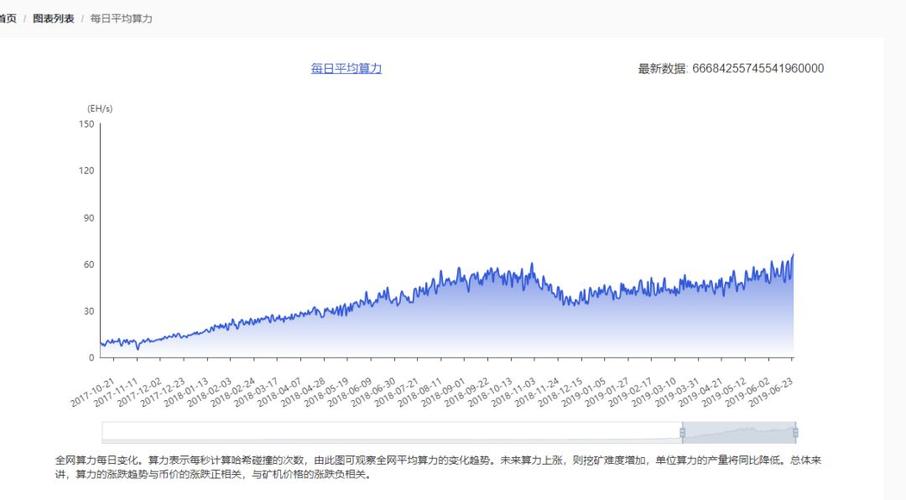906x500 pixels.
Task: Go to 图表列表 in breadcrumb
Action: (x=53, y=18)
